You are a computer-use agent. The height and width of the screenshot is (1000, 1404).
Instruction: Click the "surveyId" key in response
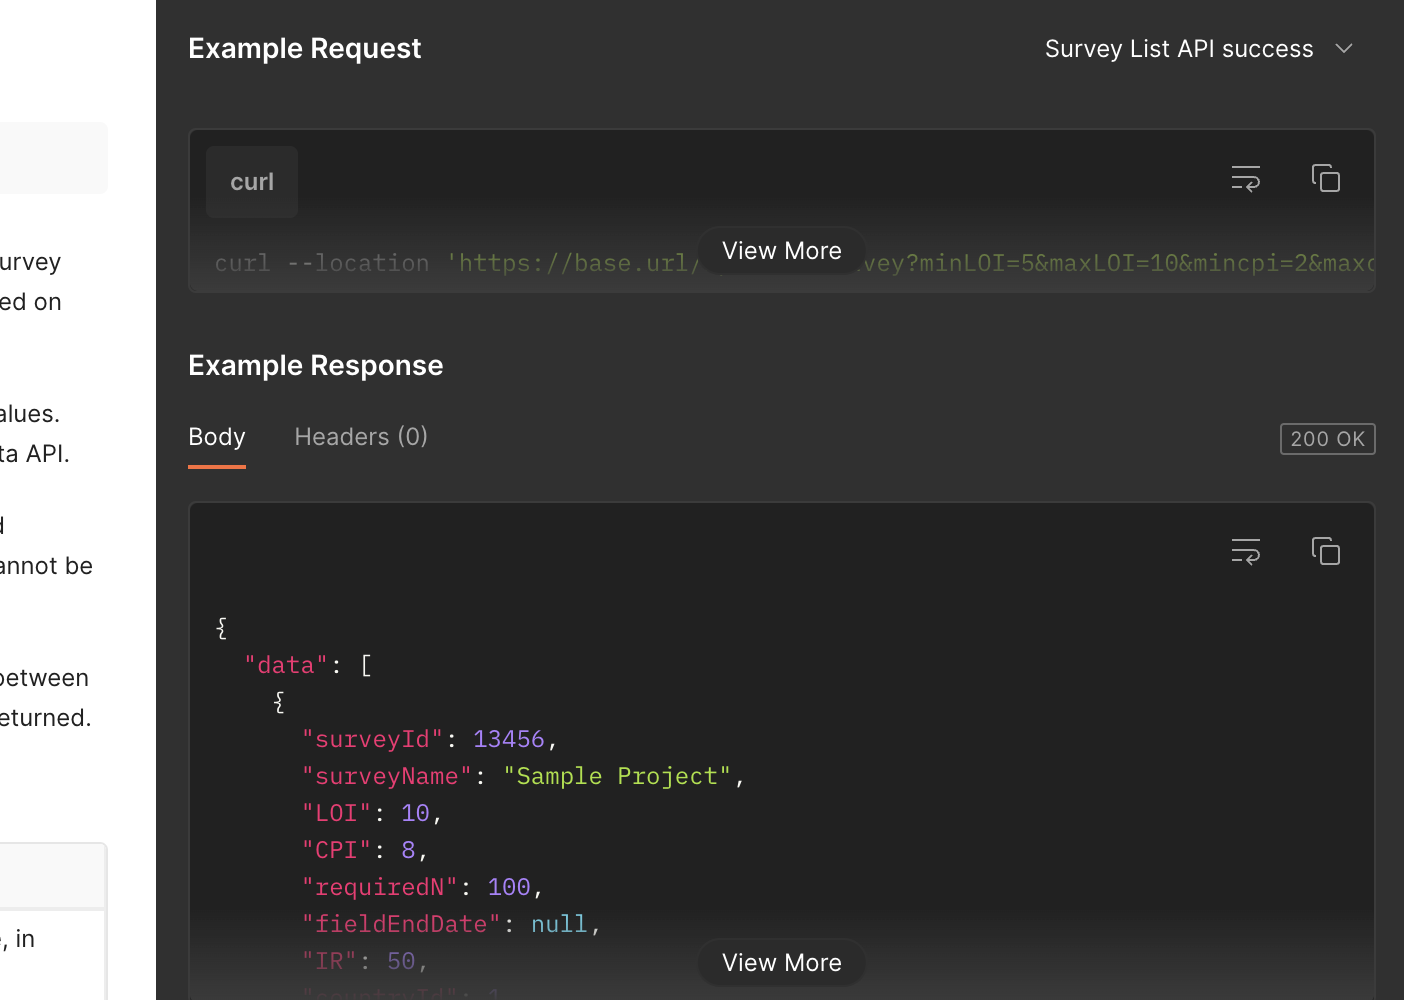point(373,739)
